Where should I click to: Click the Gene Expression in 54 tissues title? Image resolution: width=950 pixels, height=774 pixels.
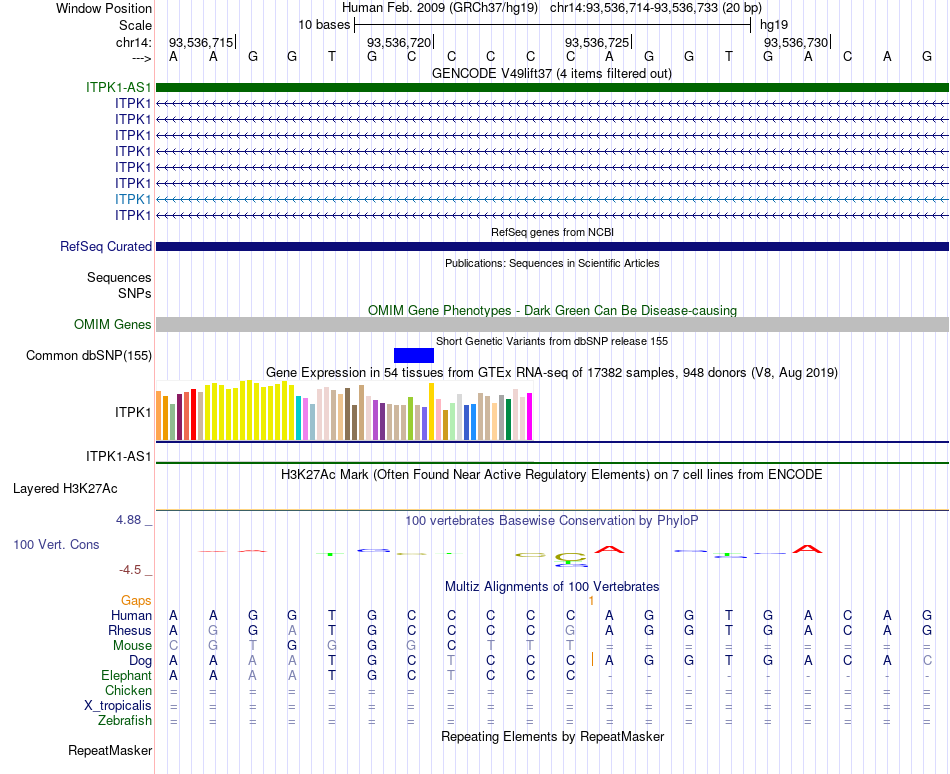(x=552, y=372)
